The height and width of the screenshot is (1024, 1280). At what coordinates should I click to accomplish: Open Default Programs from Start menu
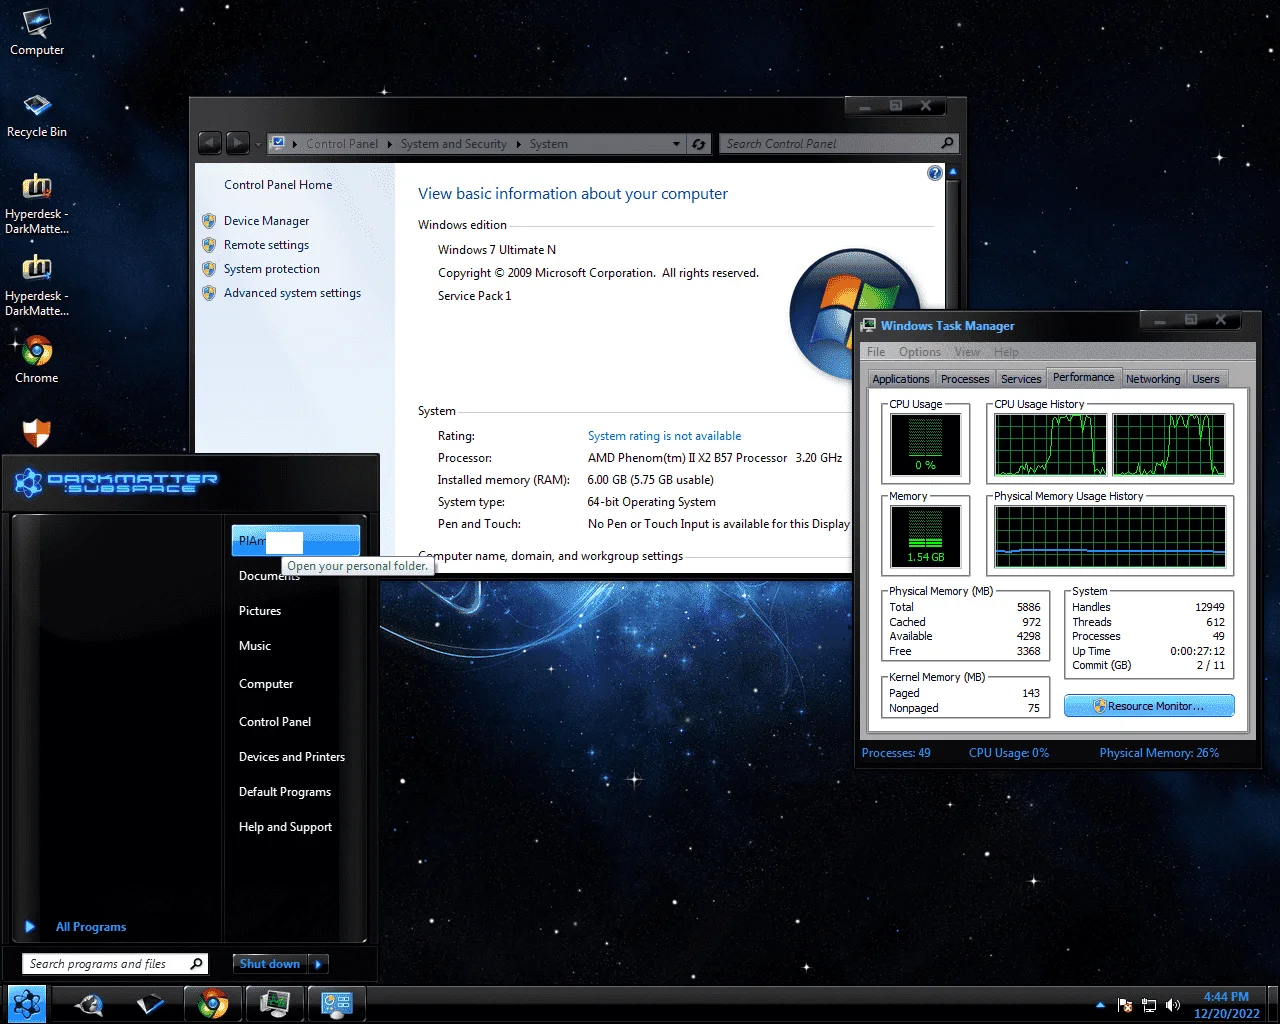(x=285, y=792)
